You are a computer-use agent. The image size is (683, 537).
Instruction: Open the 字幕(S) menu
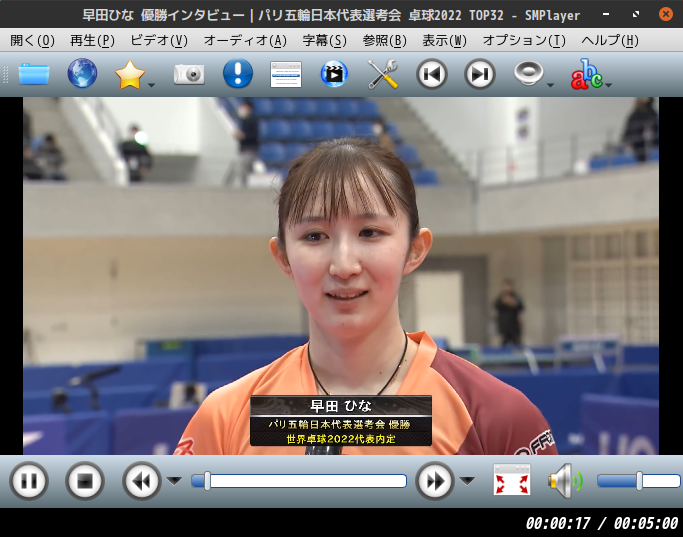point(325,41)
